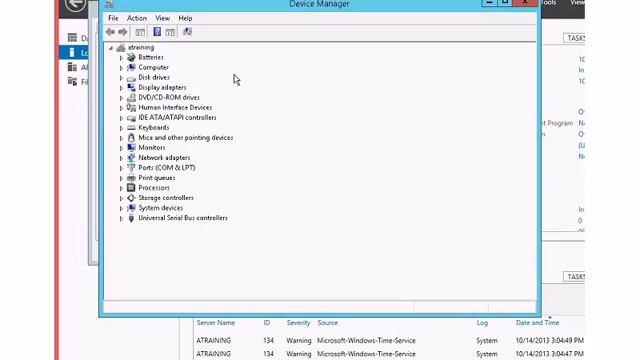This screenshot has height=360, width=640.
Task: Select the IDE ATA/ATAPI controllers icon
Action: coord(131,118)
